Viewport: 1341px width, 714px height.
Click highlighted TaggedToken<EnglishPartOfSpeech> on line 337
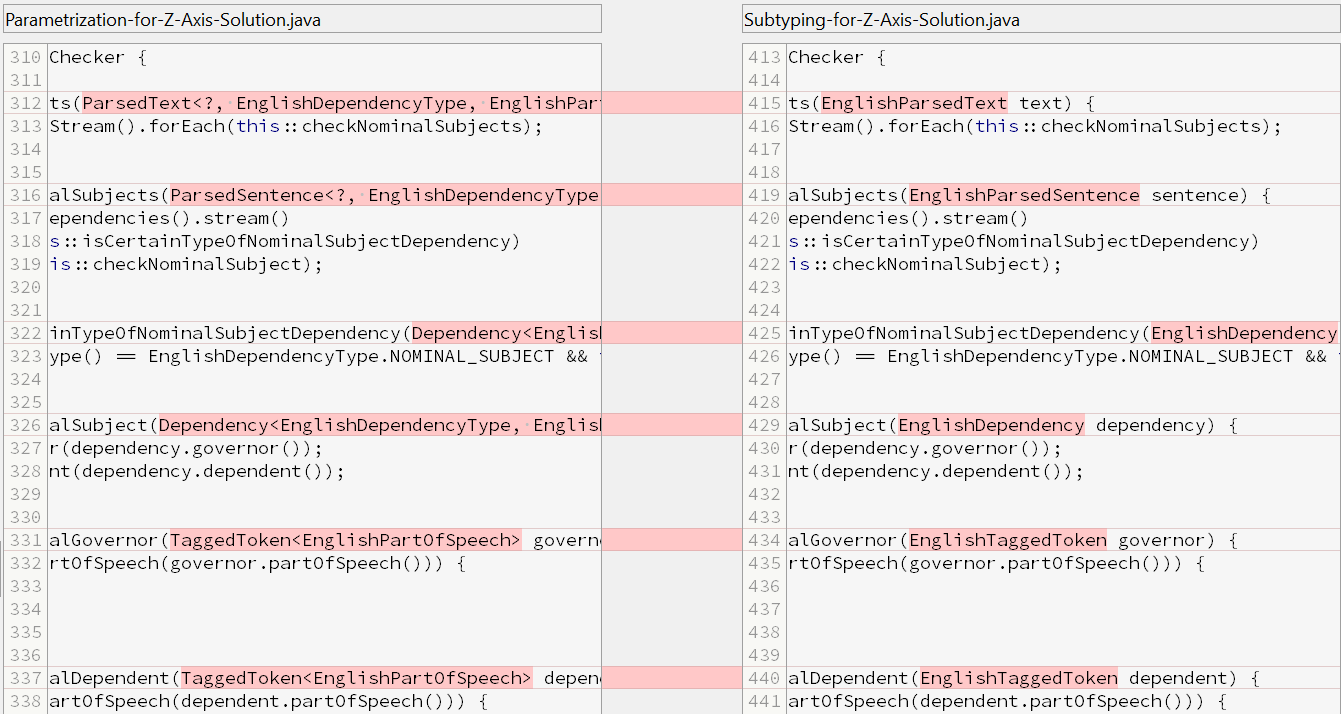(356, 678)
